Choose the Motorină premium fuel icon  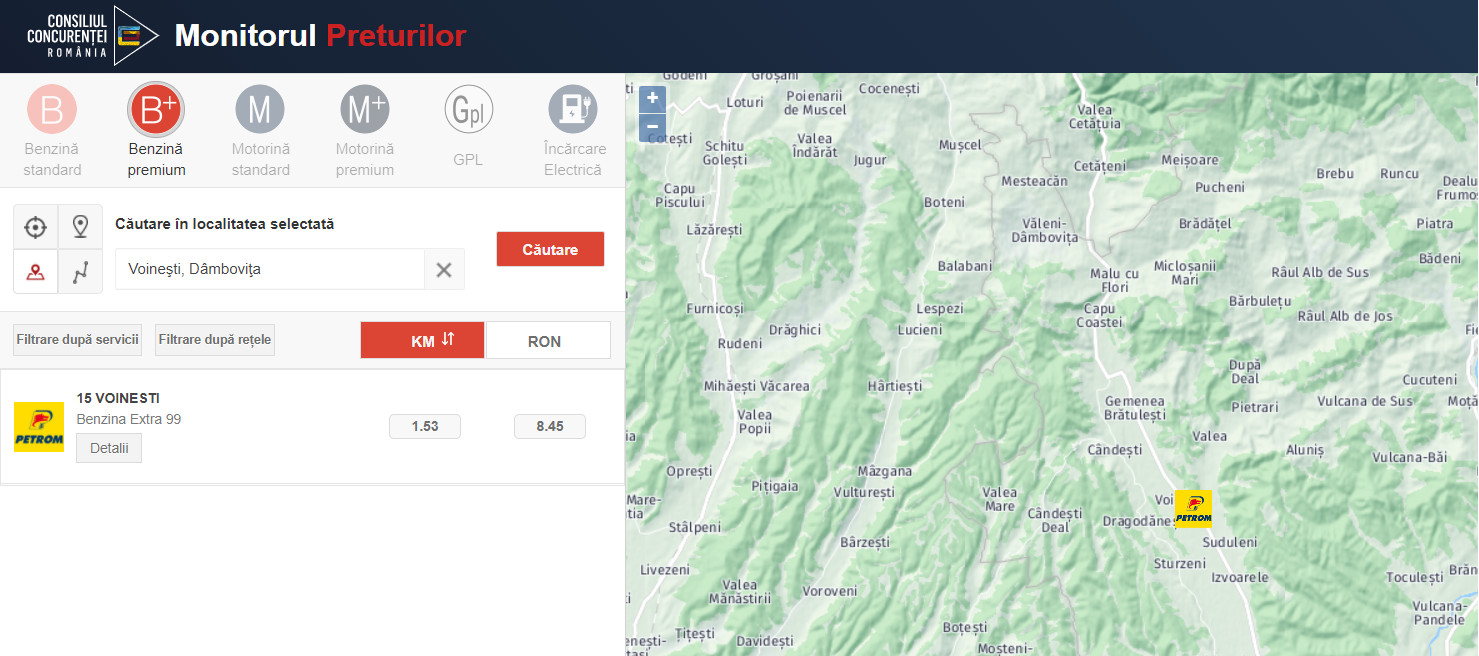(x=364, y=110)
